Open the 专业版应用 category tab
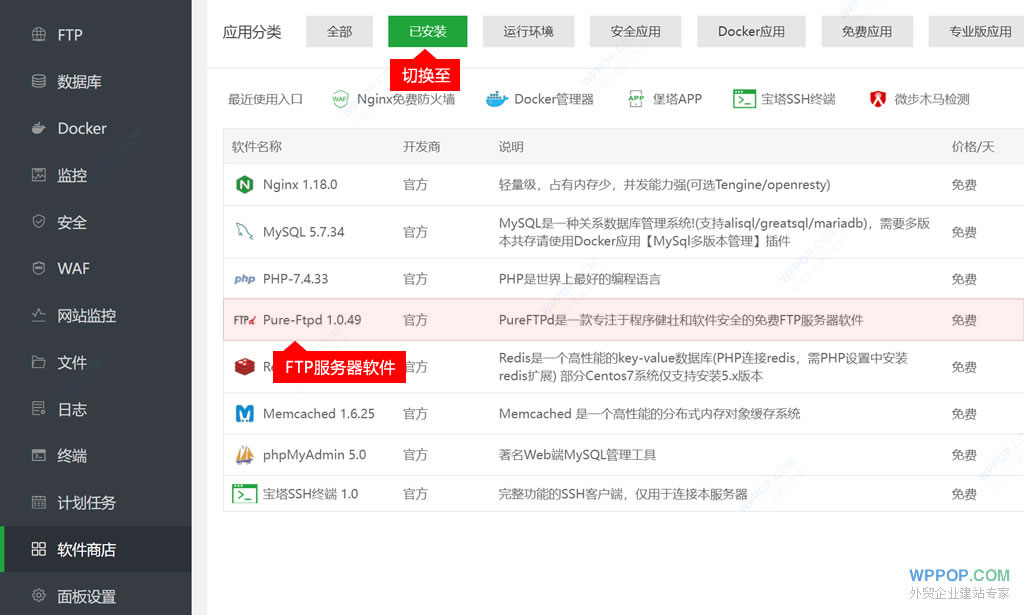The height and width of the screenshot is (615, 1024). click(976, 31)
